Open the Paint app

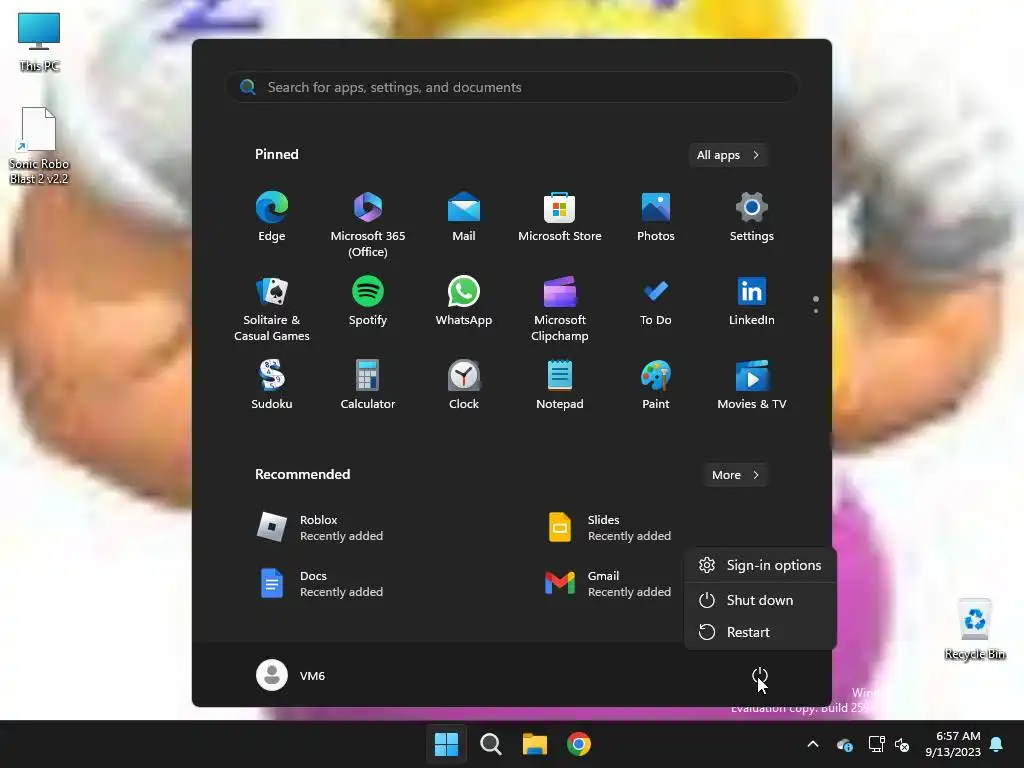(656, 385)
